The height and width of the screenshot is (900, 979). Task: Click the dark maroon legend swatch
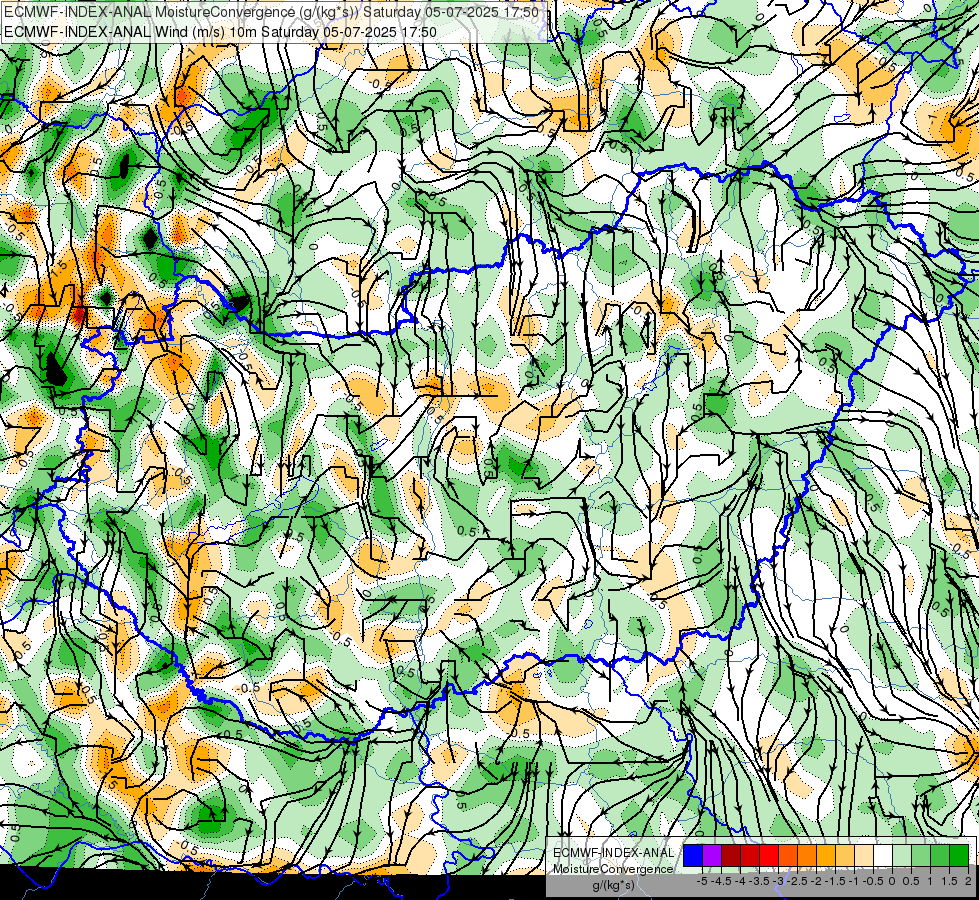[731, 856]
